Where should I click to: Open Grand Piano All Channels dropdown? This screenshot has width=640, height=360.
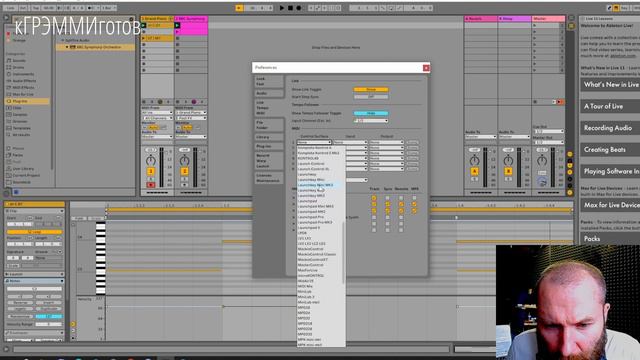pyautogui.click(x=157, y=118)
